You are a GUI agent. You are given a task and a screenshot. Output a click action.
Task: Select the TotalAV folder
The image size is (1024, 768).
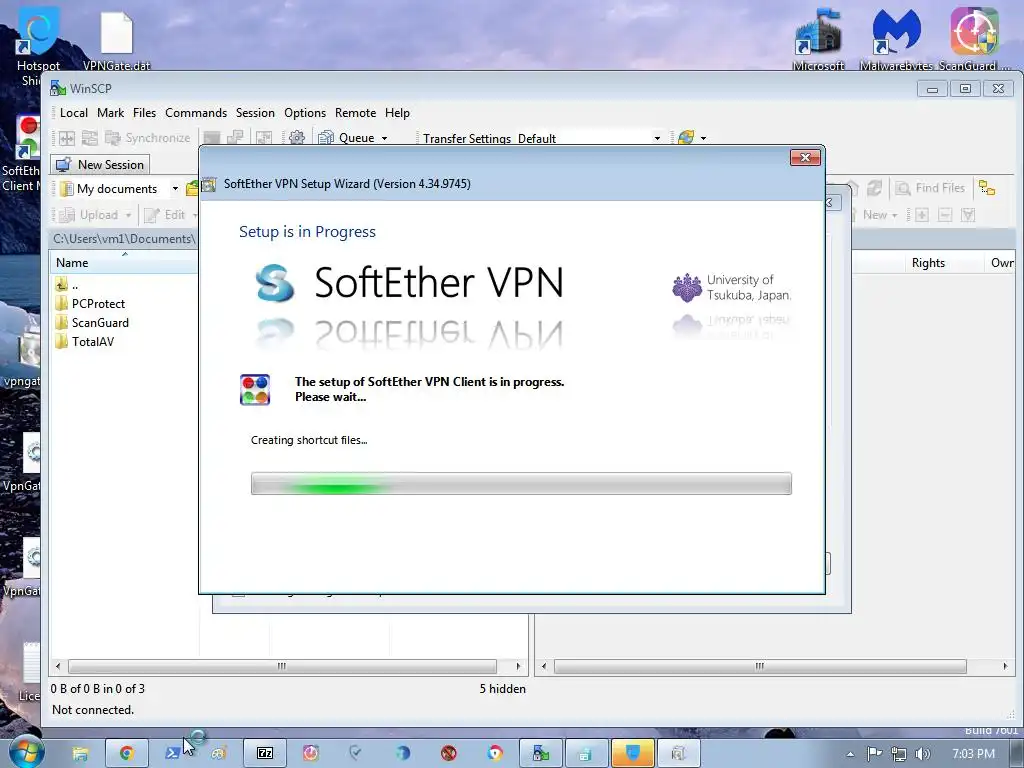point(85,342)
